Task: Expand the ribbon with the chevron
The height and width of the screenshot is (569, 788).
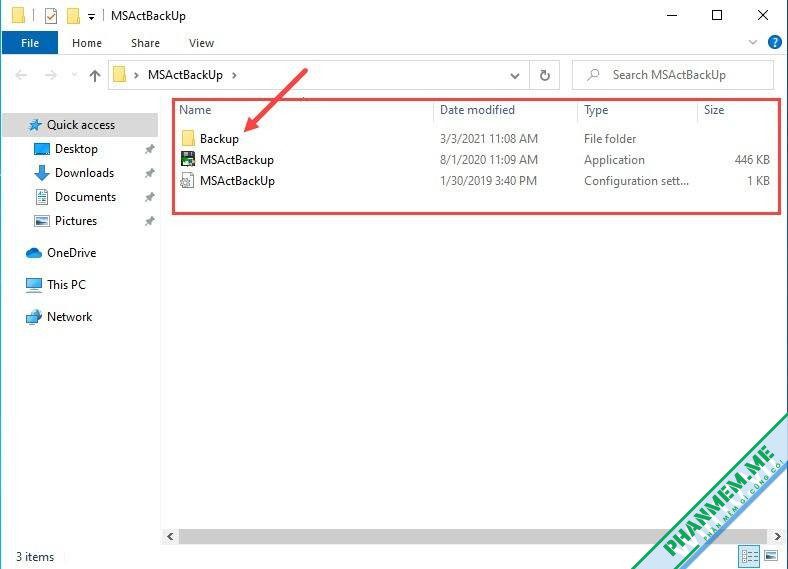Action: pyautogui.click(x=752, y=42)
